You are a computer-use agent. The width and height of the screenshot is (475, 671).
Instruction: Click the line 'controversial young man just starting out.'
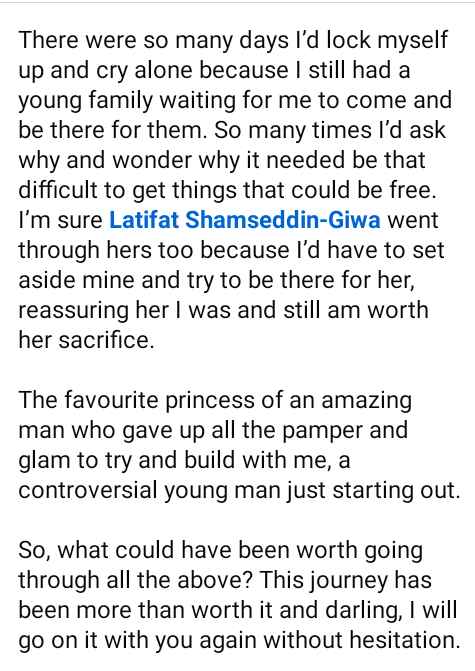point(239,490)
